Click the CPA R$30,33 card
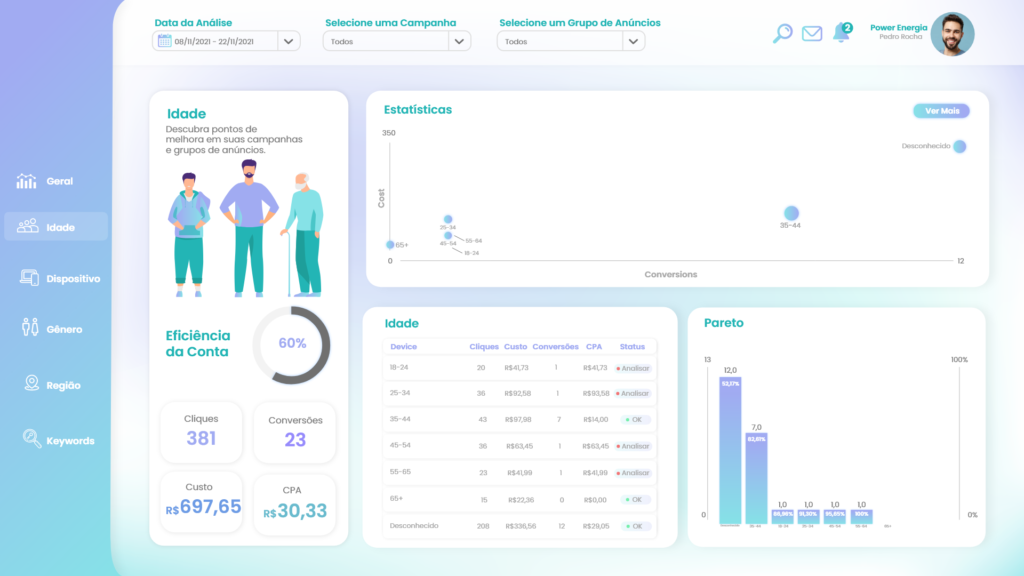This screenshot has width=1024, height=576. point(295,505)
